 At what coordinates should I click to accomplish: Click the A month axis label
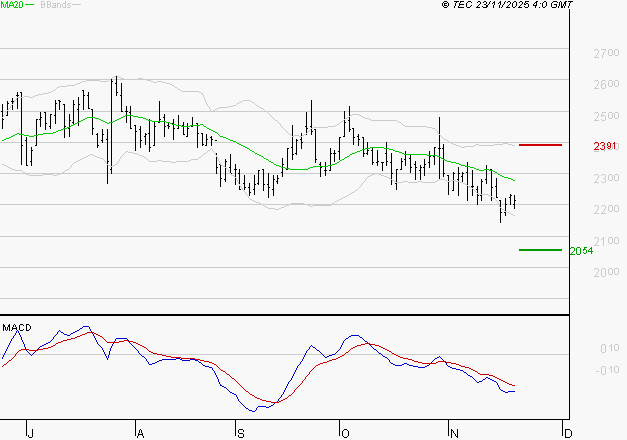(x=140, y=433)
